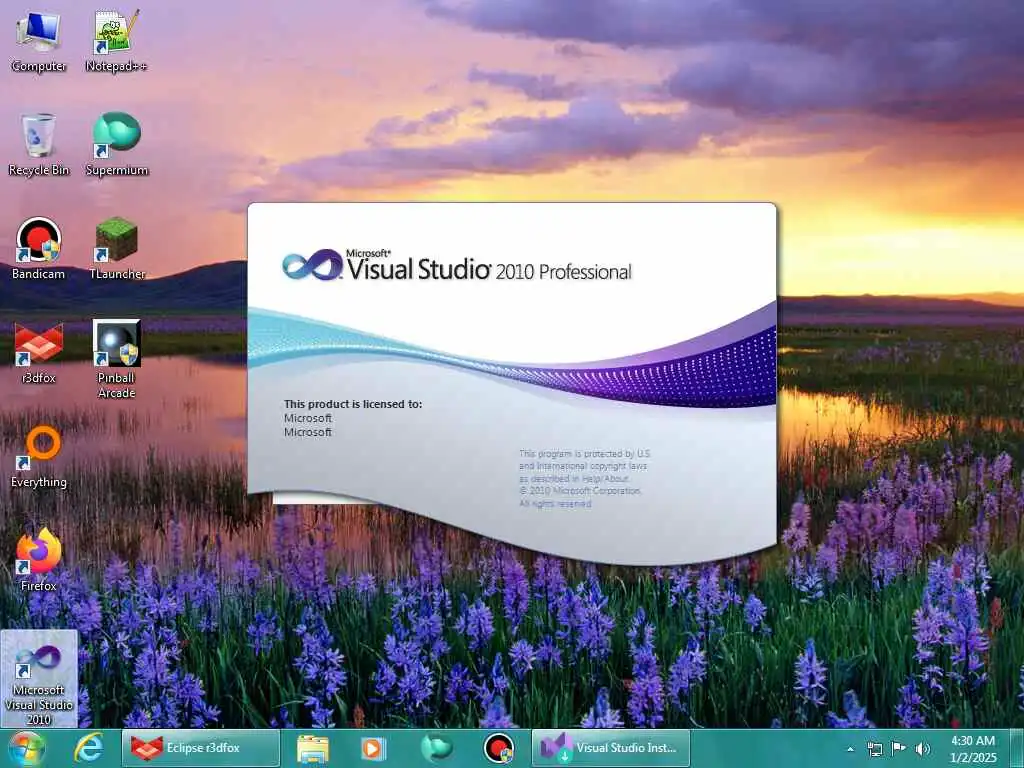Open Windows Explorer from the taskbar
1024x768 pixels.
(x=313, y=748)
